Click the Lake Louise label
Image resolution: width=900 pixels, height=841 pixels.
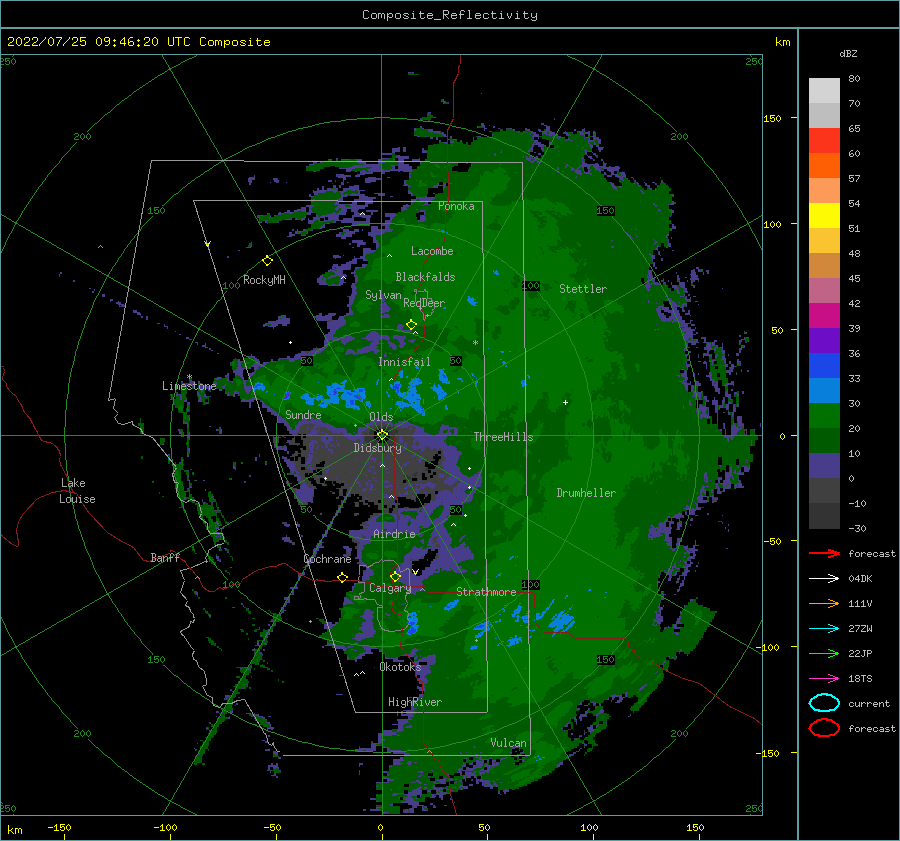coord(77,491)
